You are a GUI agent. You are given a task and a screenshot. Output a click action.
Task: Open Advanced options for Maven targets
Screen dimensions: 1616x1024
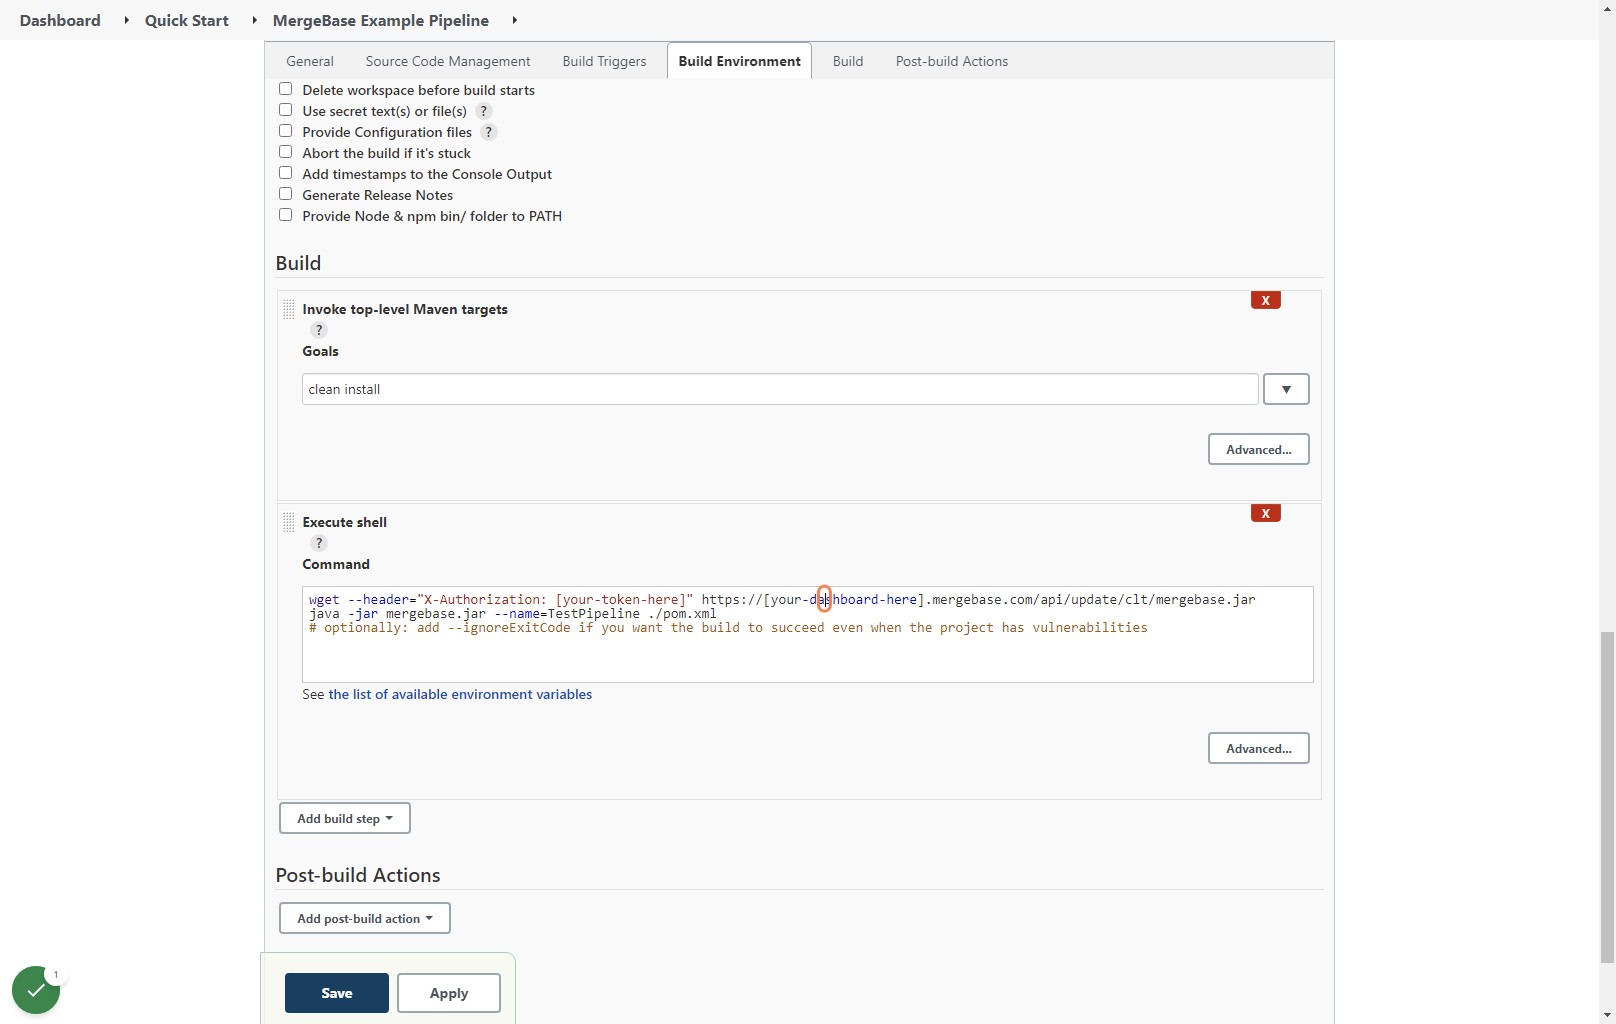point(1258,449)
